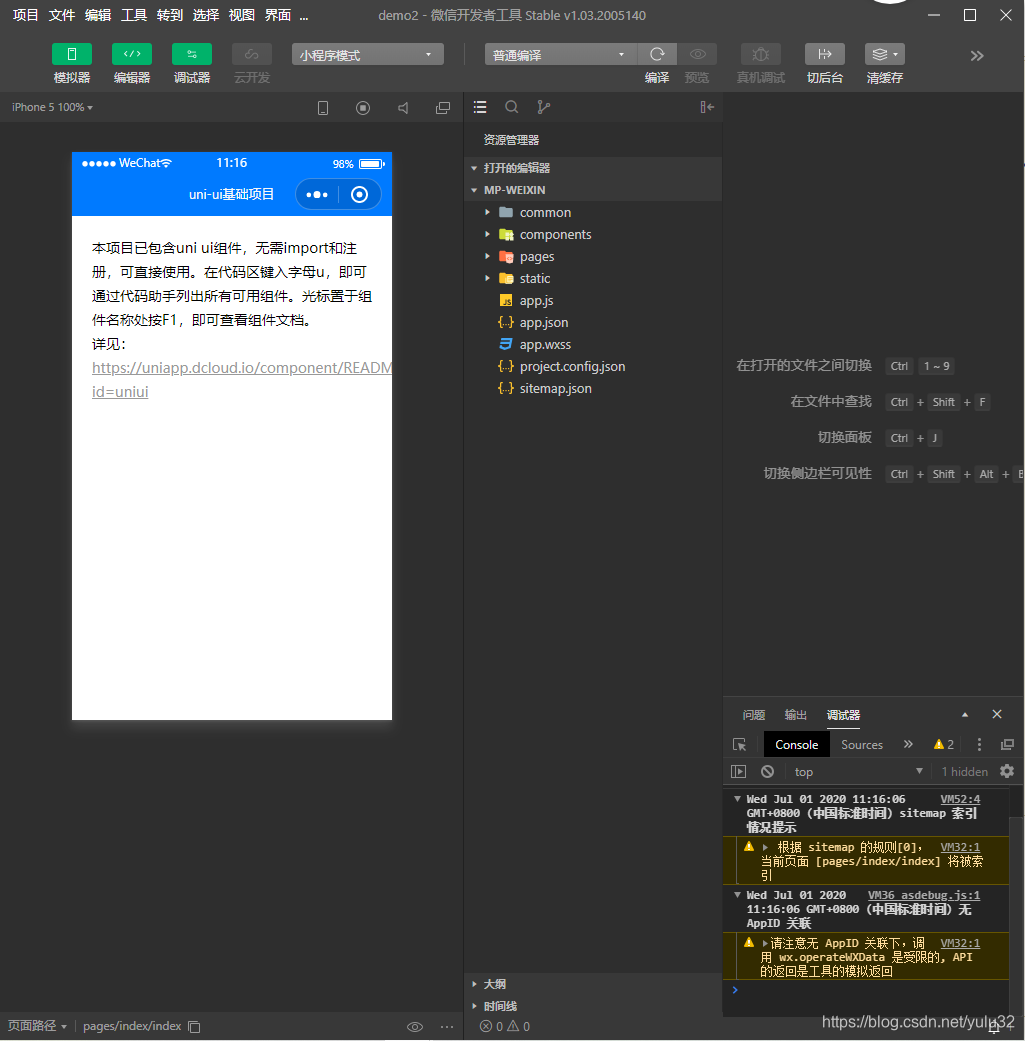Open the 工具 menu
The image size is (1025, 1041).
point(134,15)
